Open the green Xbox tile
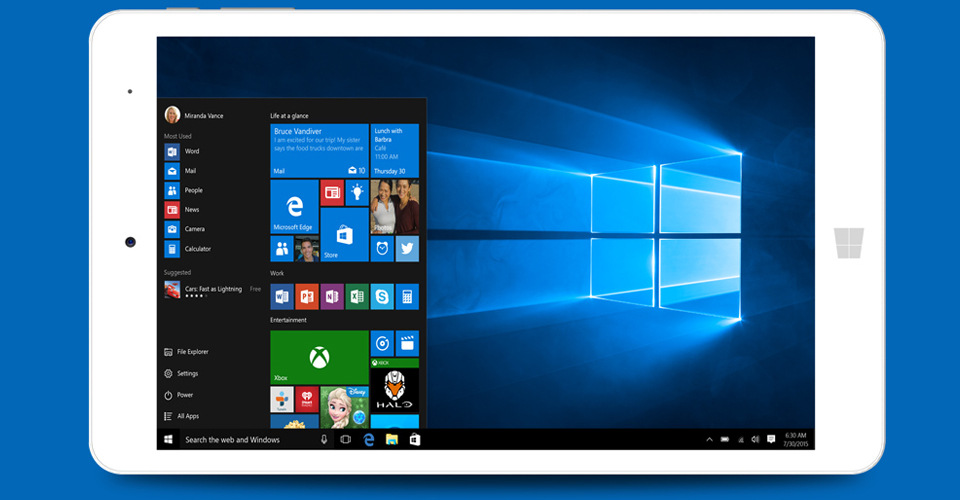Screen dimensions: 960x500 (x=320, y=357)
